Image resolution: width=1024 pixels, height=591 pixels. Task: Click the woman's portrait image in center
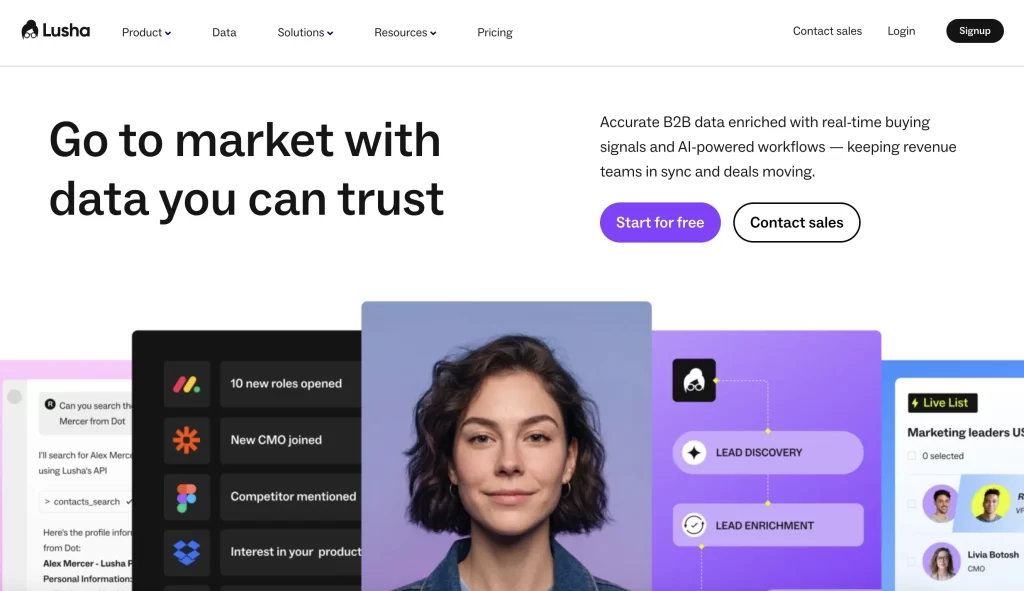(506, 446)
